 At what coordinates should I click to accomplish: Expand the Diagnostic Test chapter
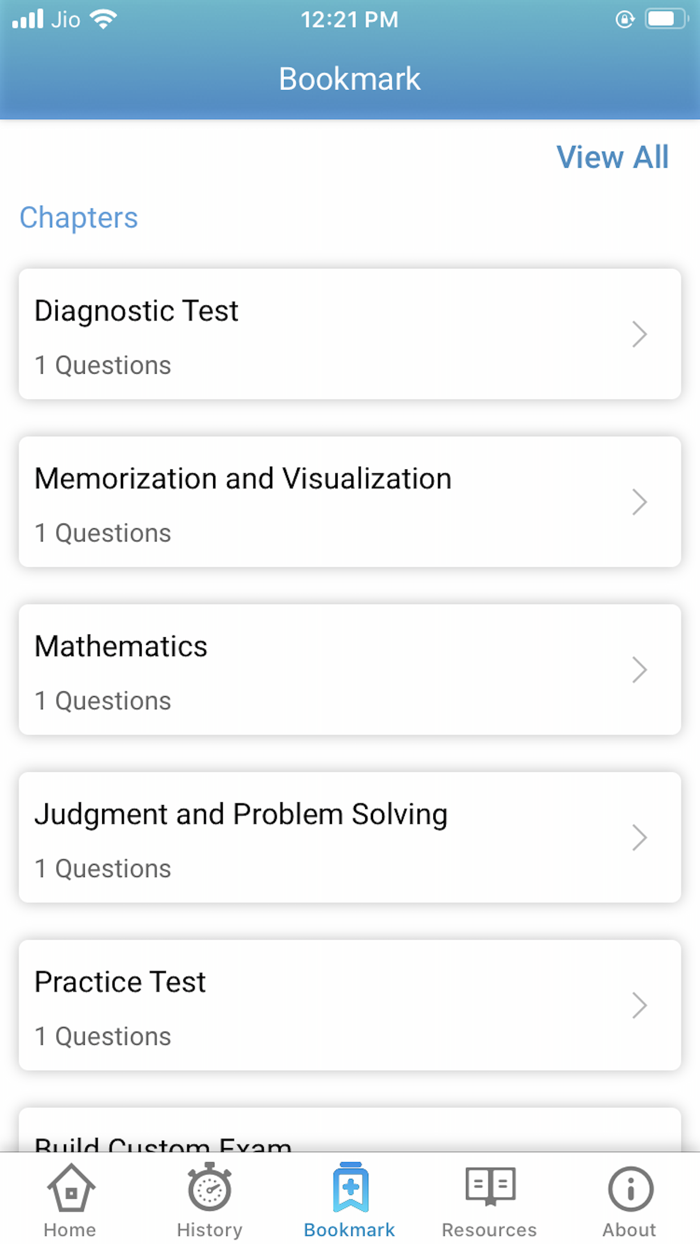pos(350,334)
